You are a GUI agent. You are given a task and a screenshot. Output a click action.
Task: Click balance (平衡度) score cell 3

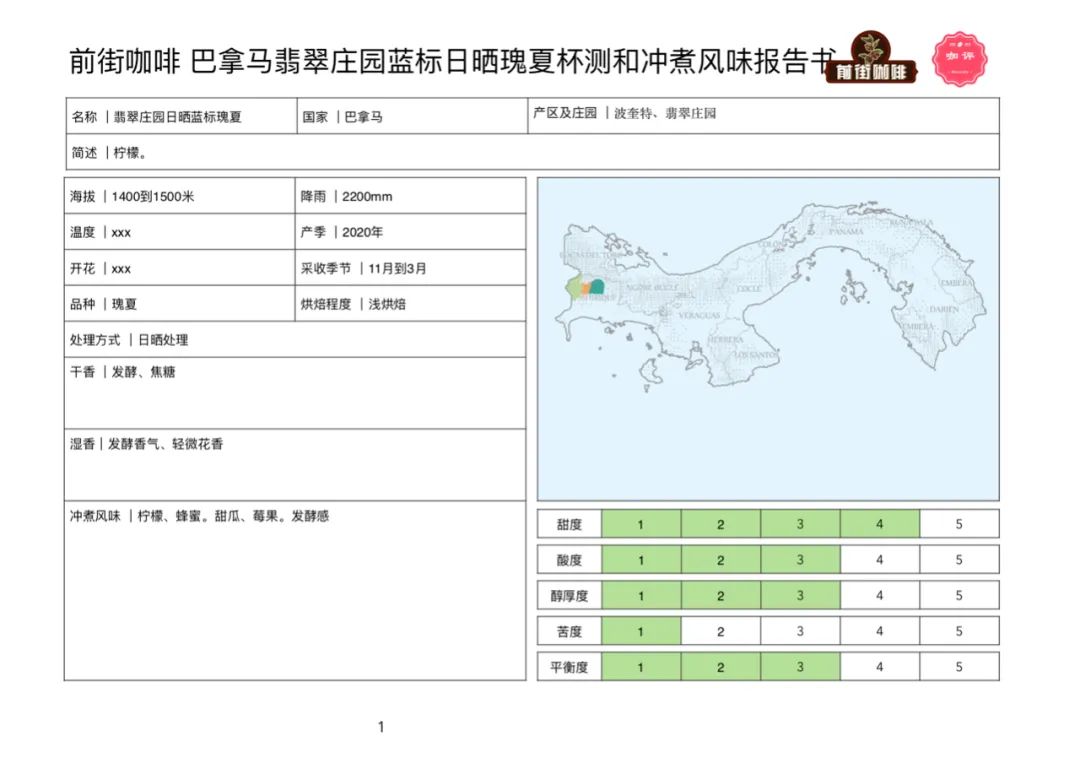click(x=800, y=667)
